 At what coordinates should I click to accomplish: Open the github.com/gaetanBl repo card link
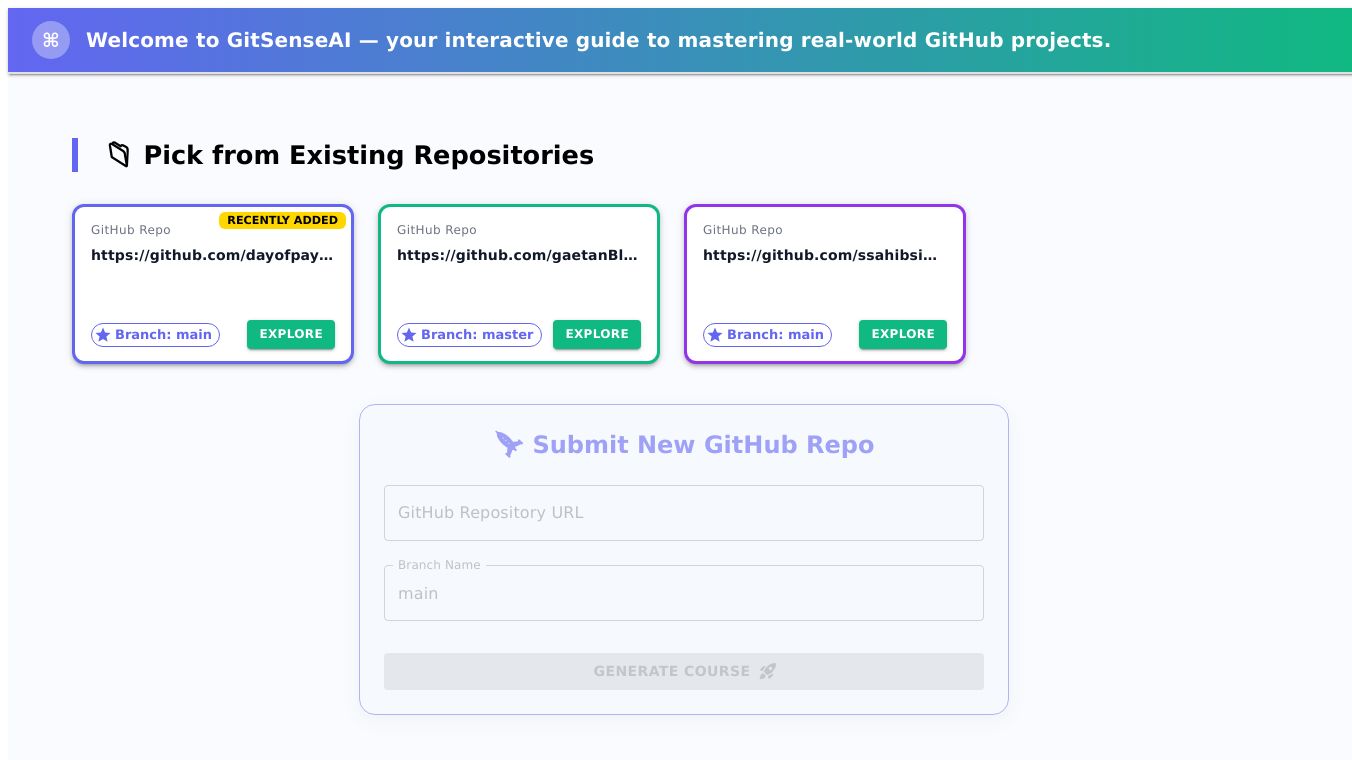coord(518,255)
